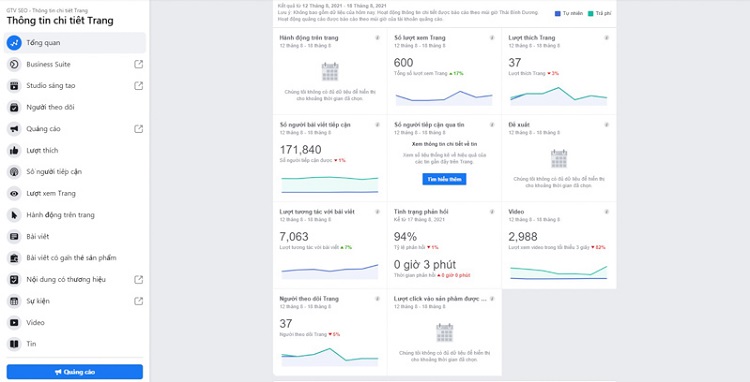Viewport: 750px width, 382px height.
Task: Click the Nội dung có thương hiệu icon
Action: 14,279
